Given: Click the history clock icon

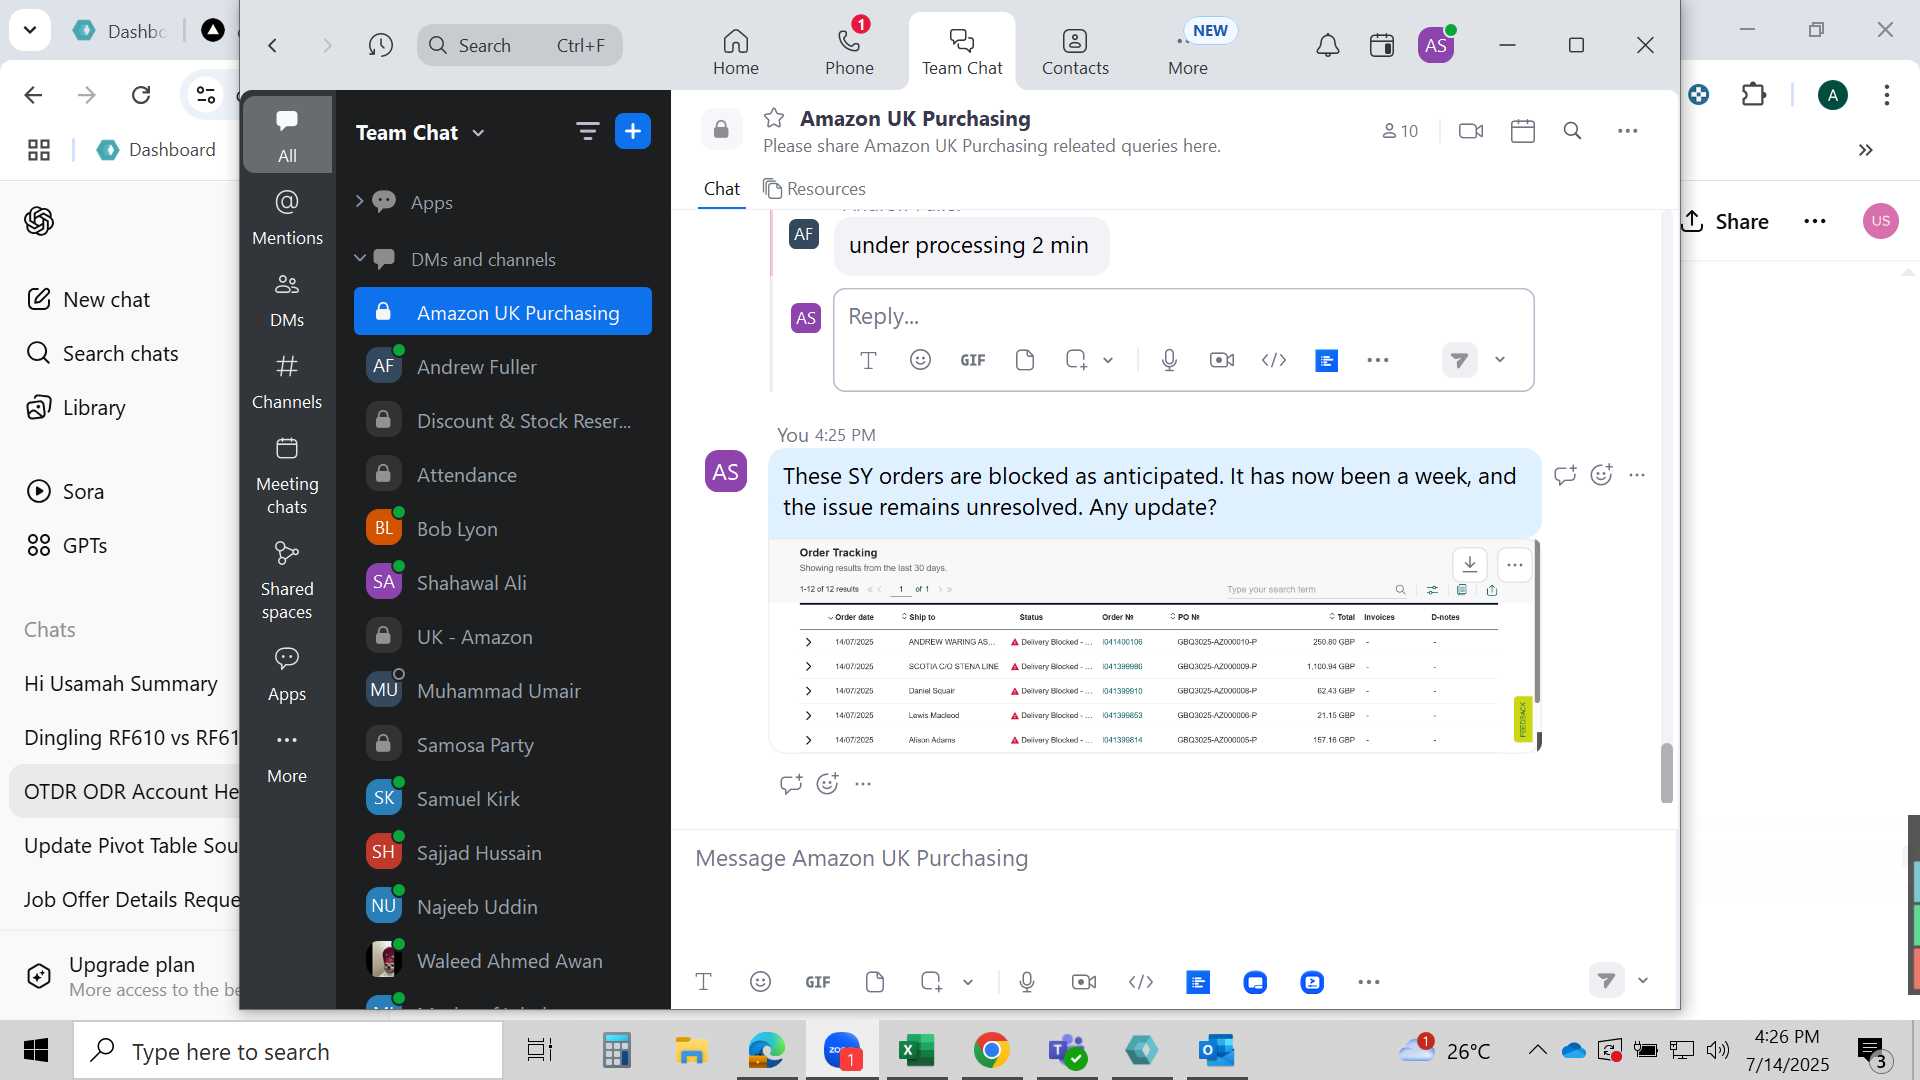Looking at the screenshot, I should click(380, 45).
